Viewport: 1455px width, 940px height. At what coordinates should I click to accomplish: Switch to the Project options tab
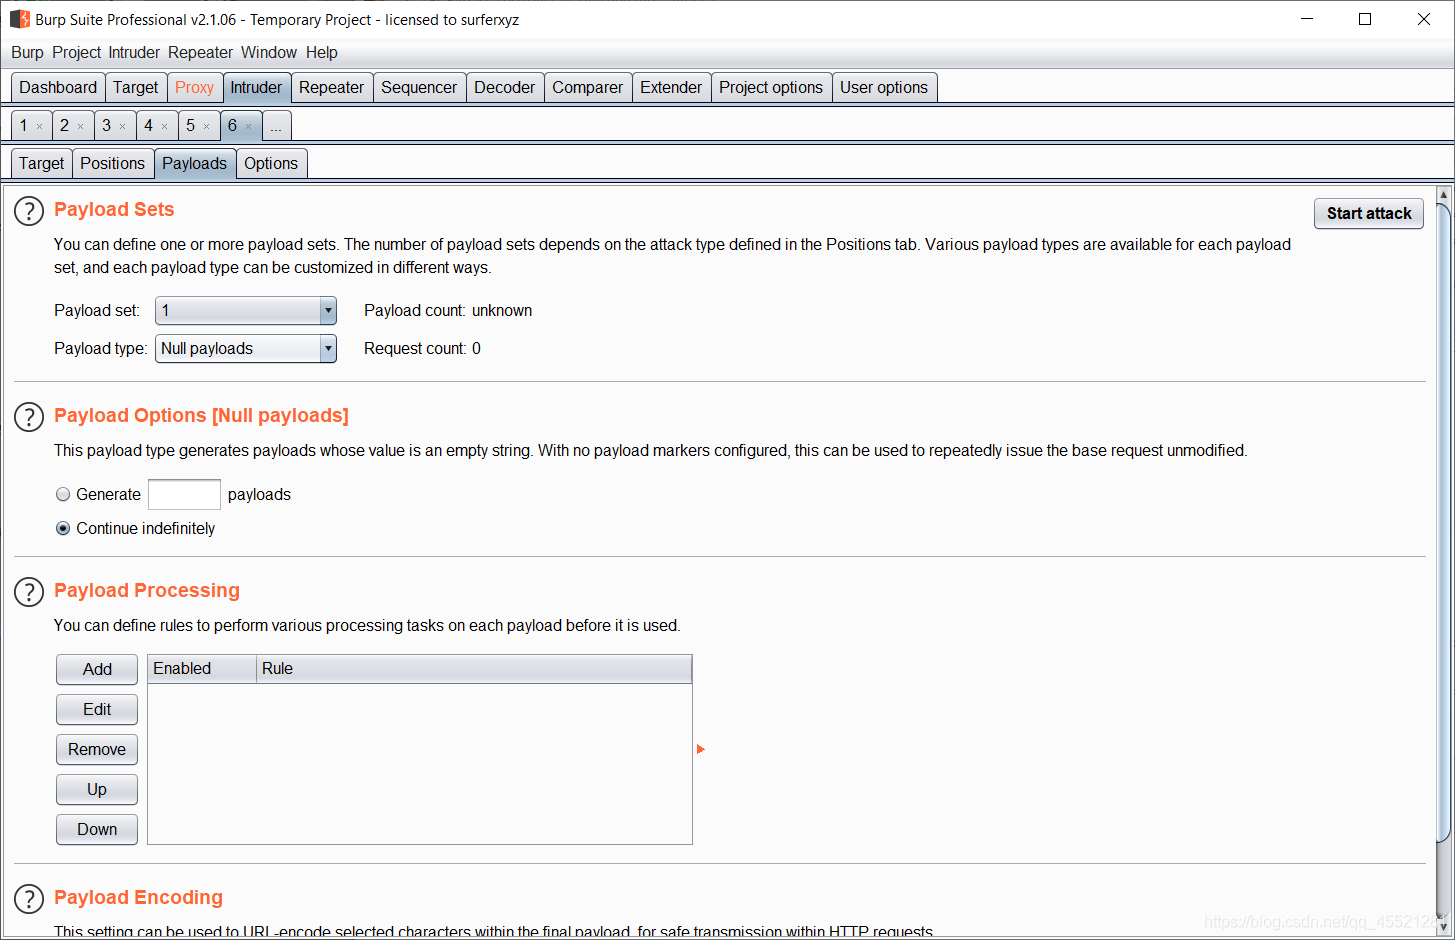771,88
